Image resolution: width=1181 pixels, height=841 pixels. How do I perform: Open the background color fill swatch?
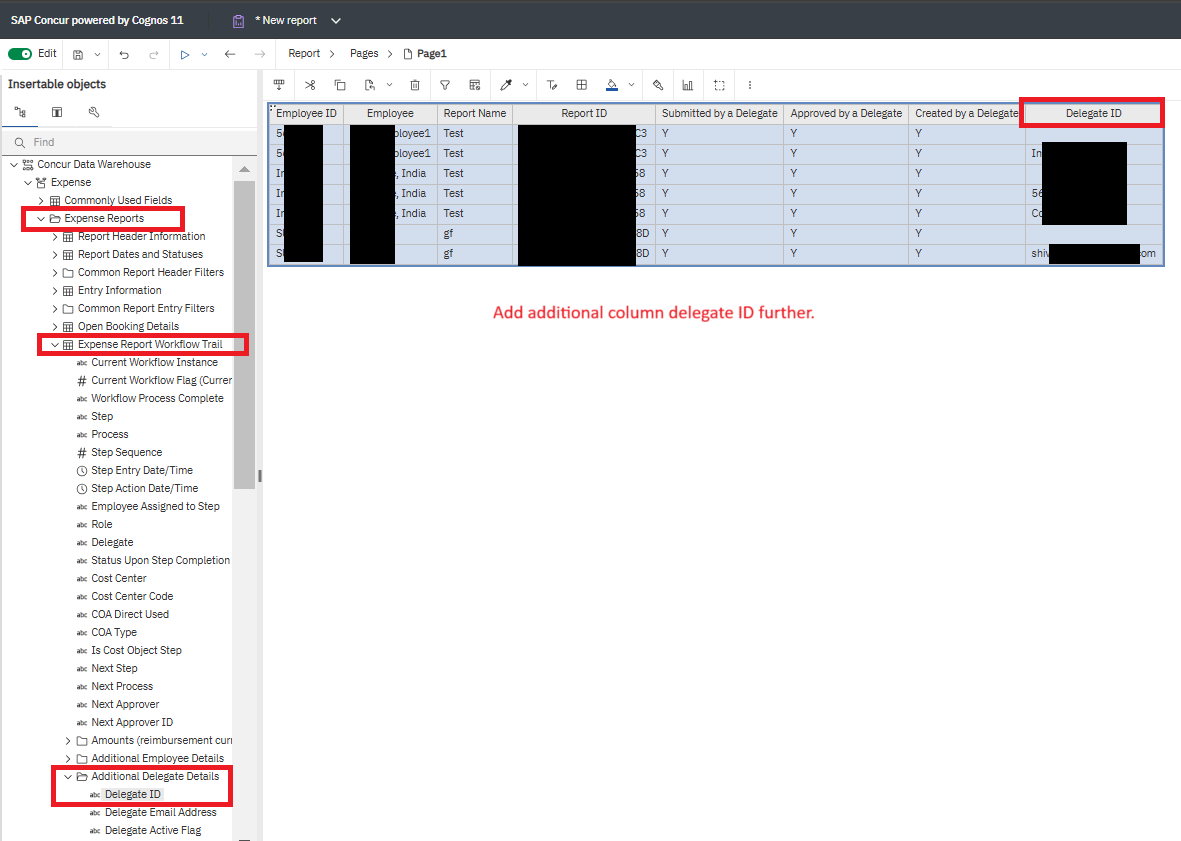[x=612, y=85]
